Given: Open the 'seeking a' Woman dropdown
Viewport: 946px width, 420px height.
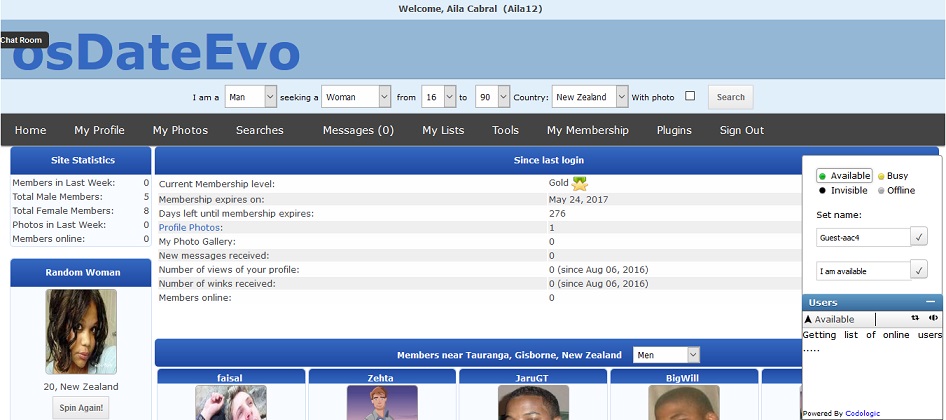Looking at the screenshot, I should pyautogui.click(x=356, y=97).
